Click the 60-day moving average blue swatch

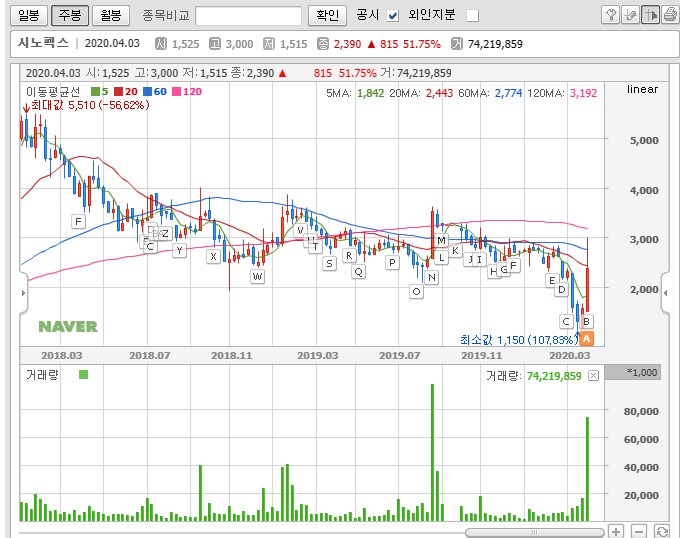coord(147,91)
